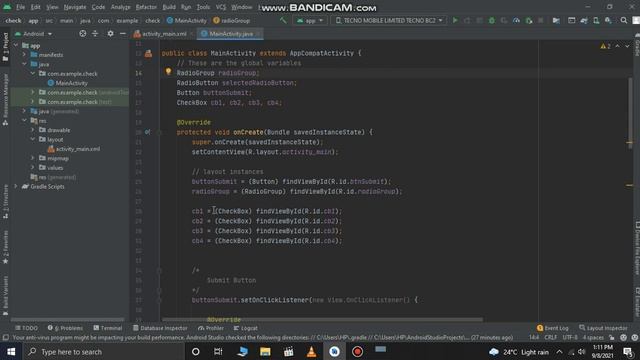Click the light bulb quick-fix icon on line 14
640x360 pixels.
pos(168,71)
